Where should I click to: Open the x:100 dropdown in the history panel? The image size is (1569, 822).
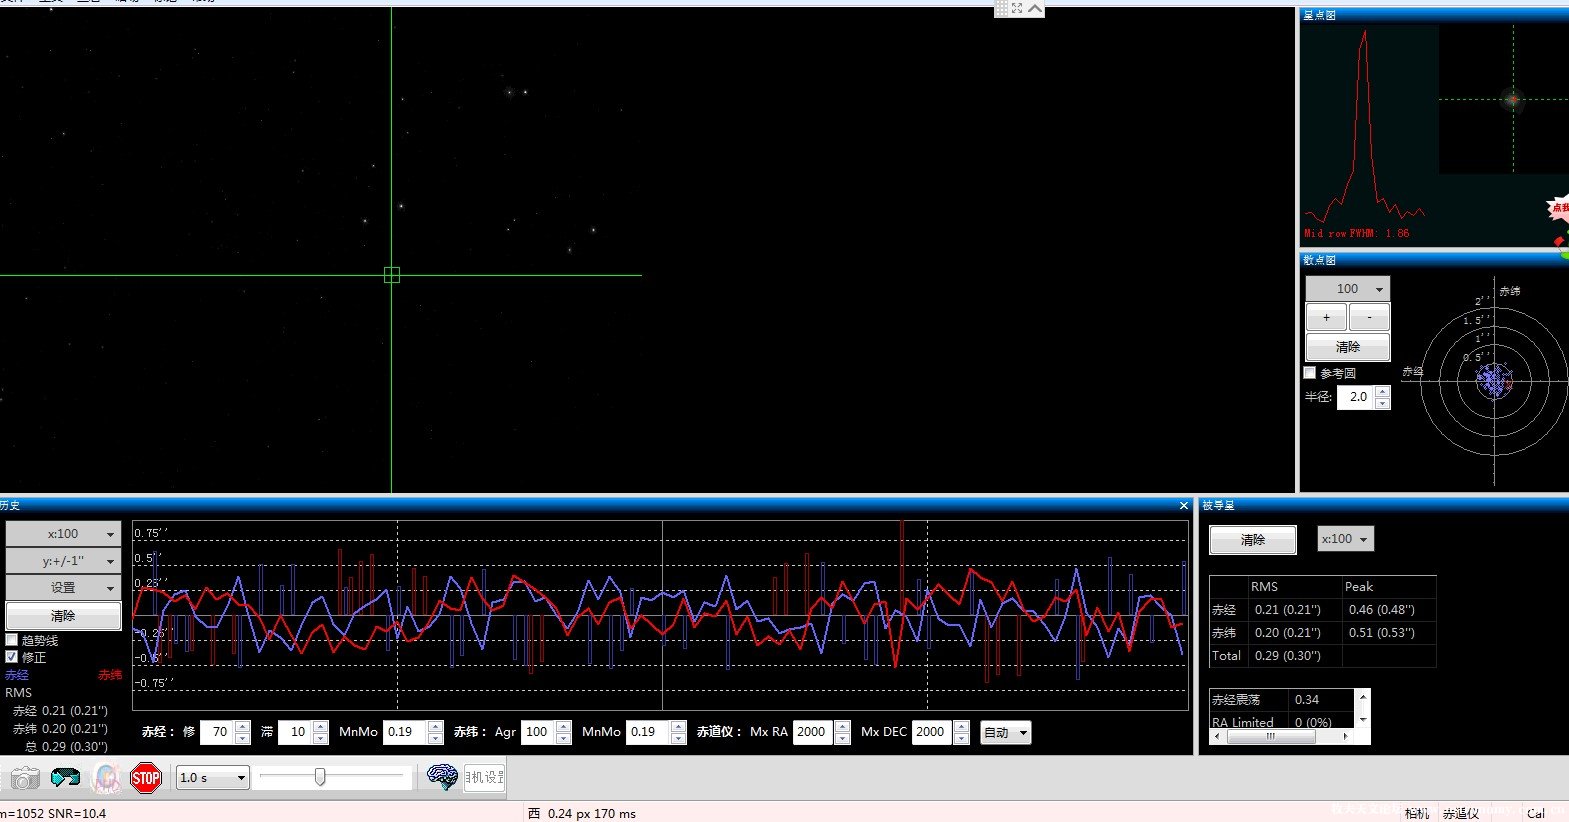(x=63, y=534)
